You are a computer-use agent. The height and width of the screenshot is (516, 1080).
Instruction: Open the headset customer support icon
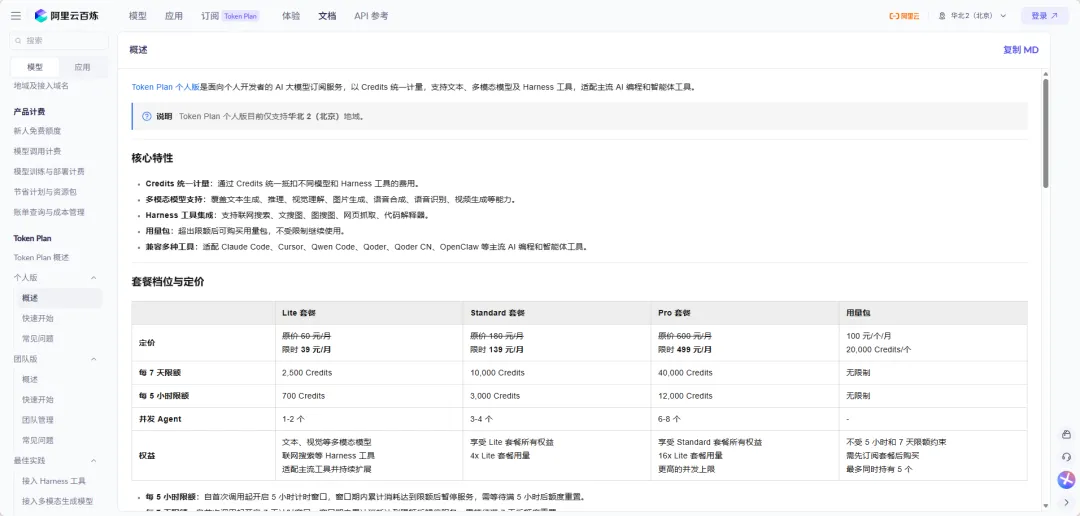(x=1066, y=457)
